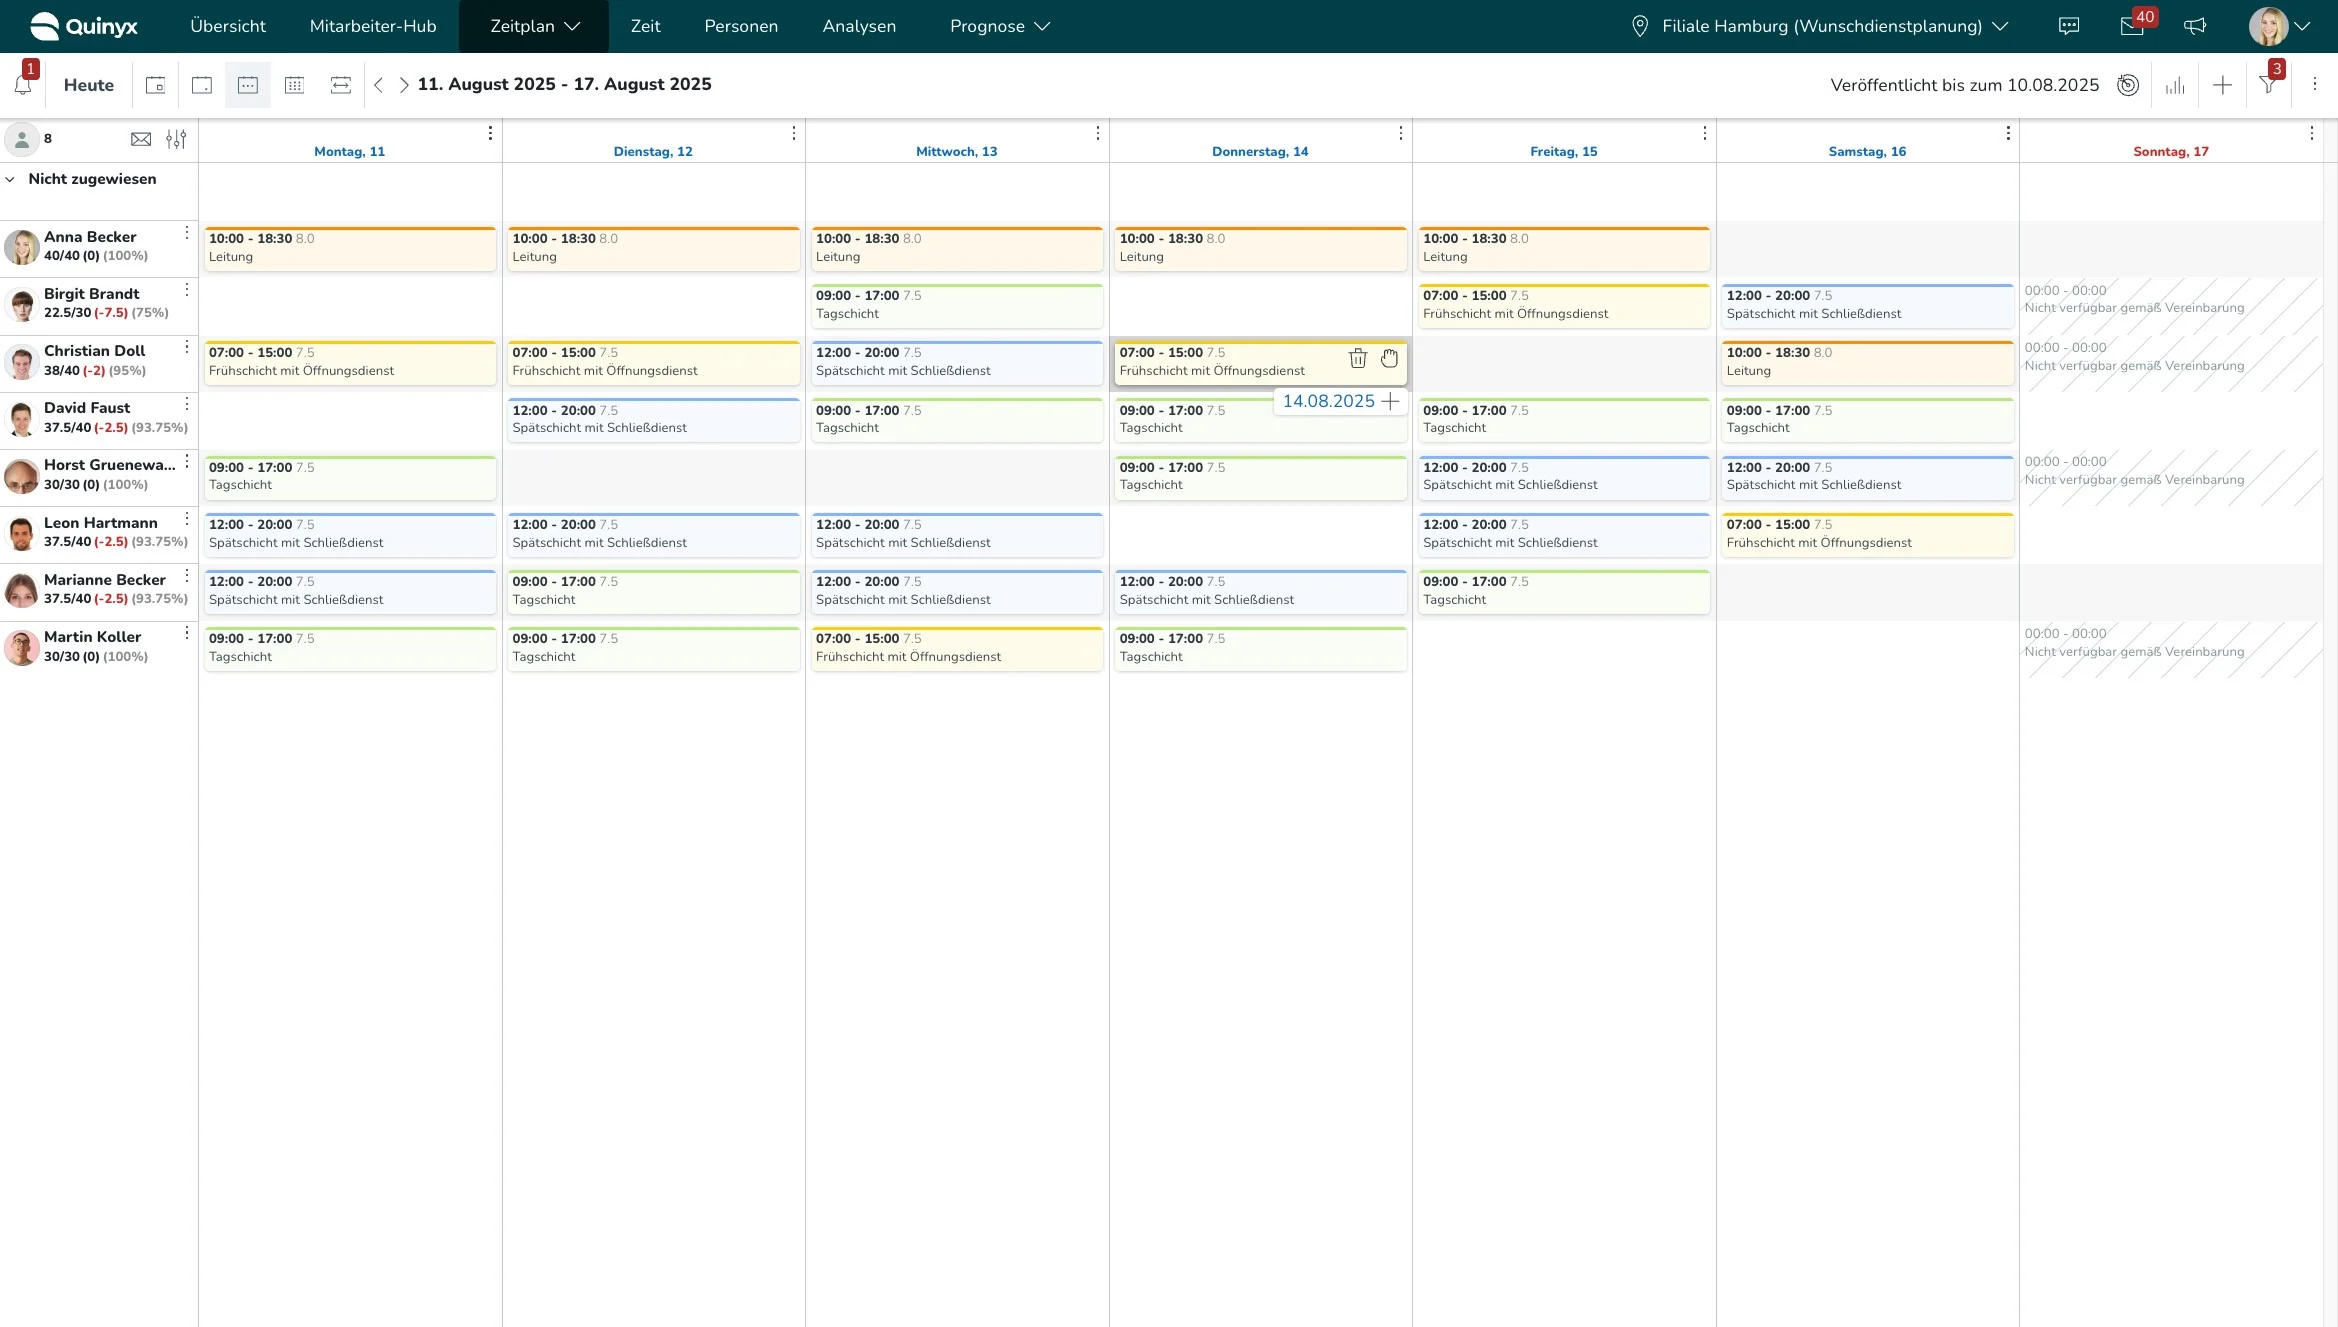
Task: Open Anna Becker's Monday Leitung shift
Action: click(349, 248)
